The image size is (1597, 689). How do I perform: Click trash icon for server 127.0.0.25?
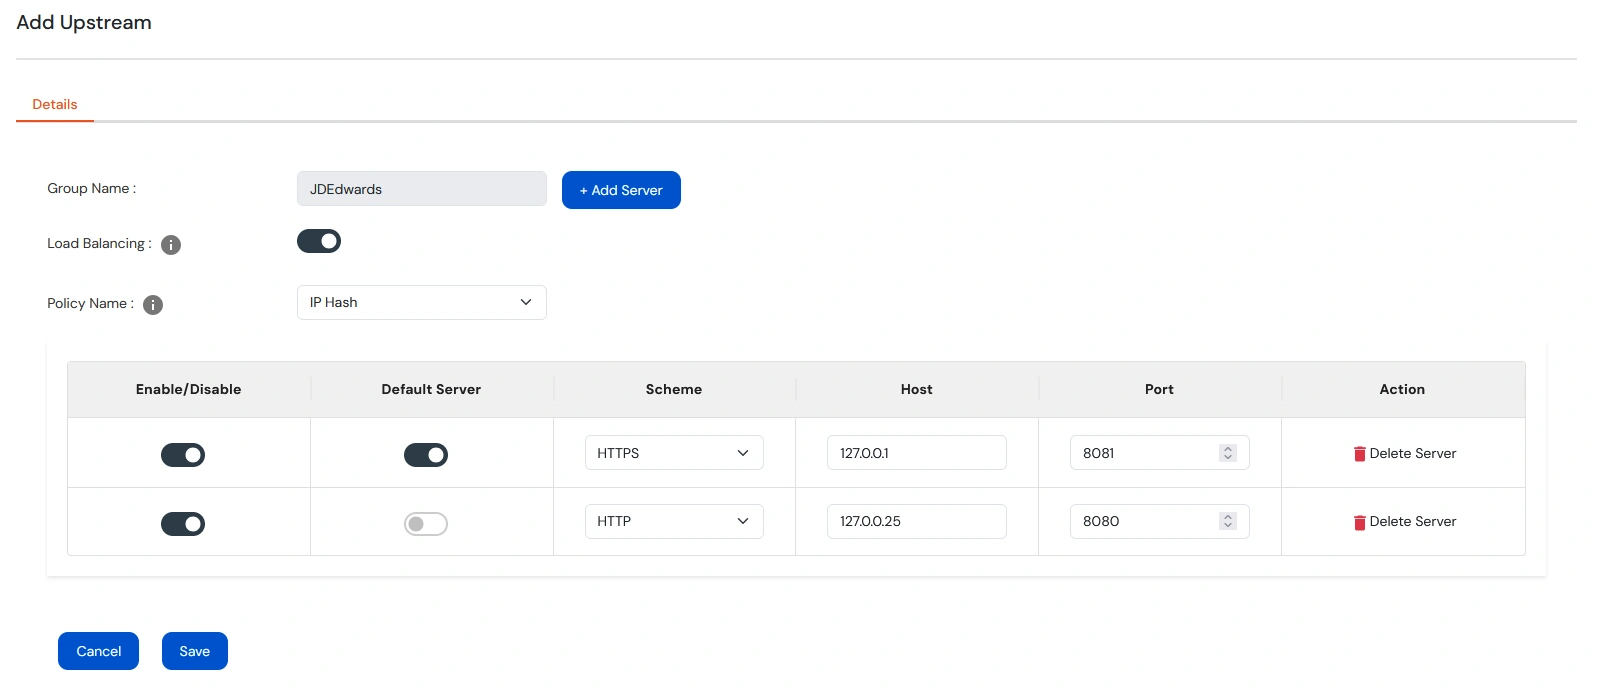click(1359, 522)
